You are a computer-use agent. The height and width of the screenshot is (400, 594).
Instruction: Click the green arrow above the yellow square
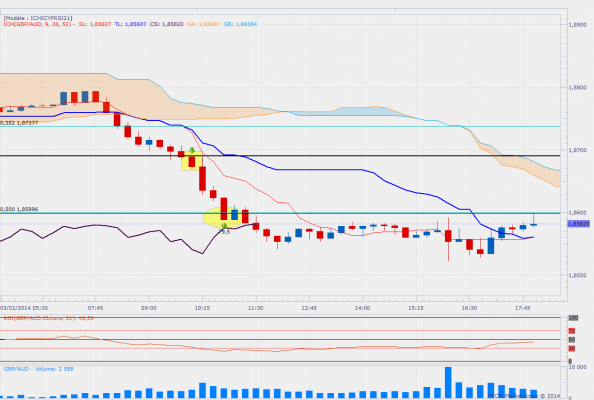tap(192, 150)
